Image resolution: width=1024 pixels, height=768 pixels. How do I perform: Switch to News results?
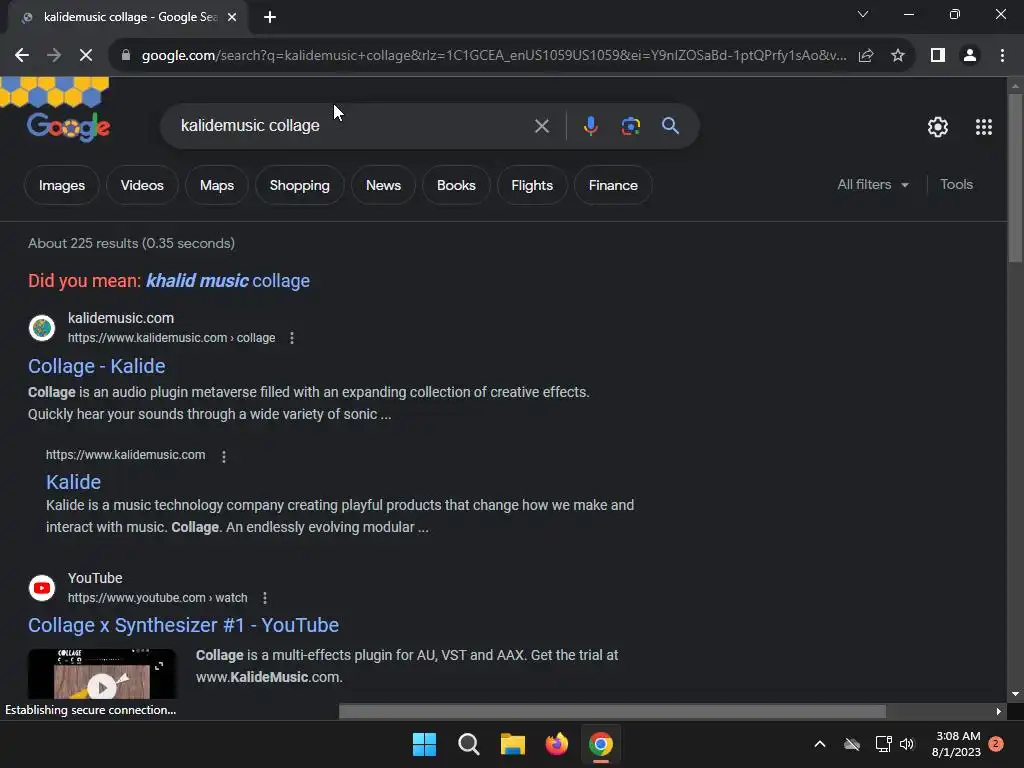(383, 185)
